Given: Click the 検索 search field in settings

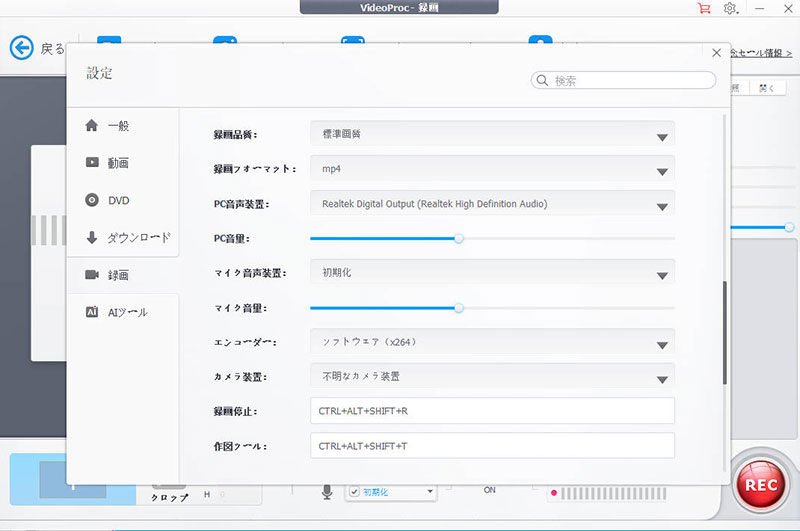Looking at the screenshot, I should coord(623,80).
